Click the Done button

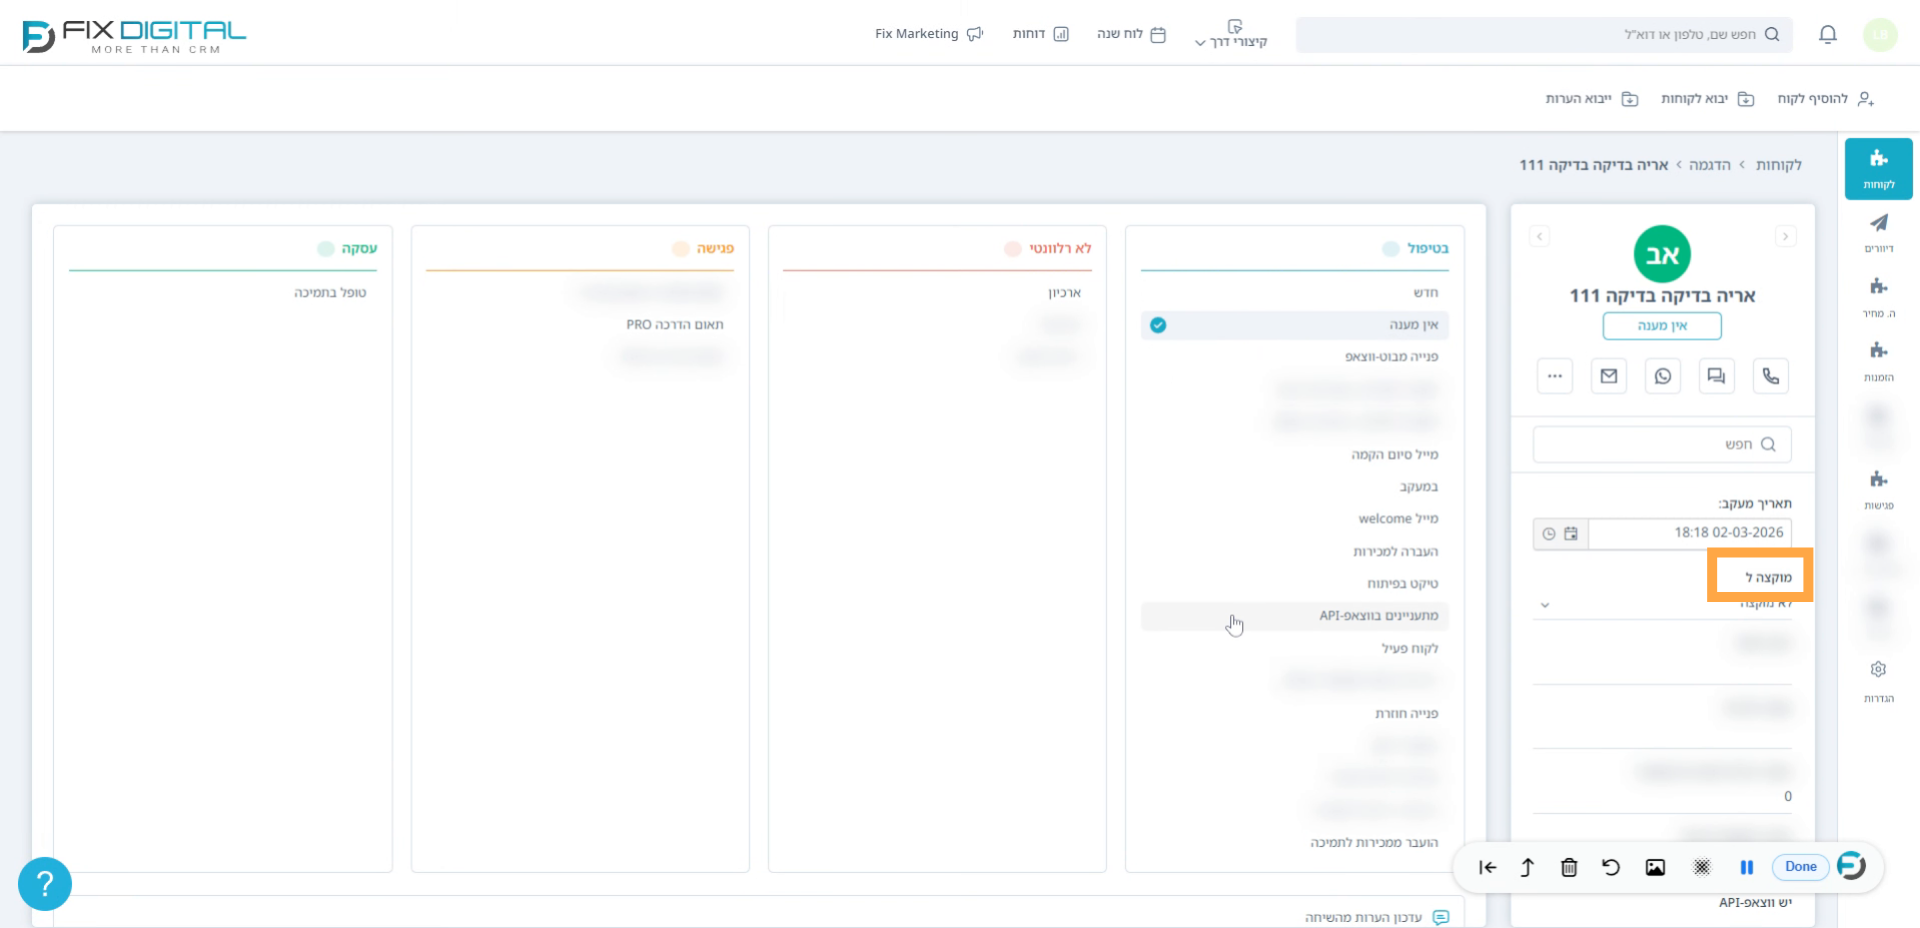[x=1800, y=867]
